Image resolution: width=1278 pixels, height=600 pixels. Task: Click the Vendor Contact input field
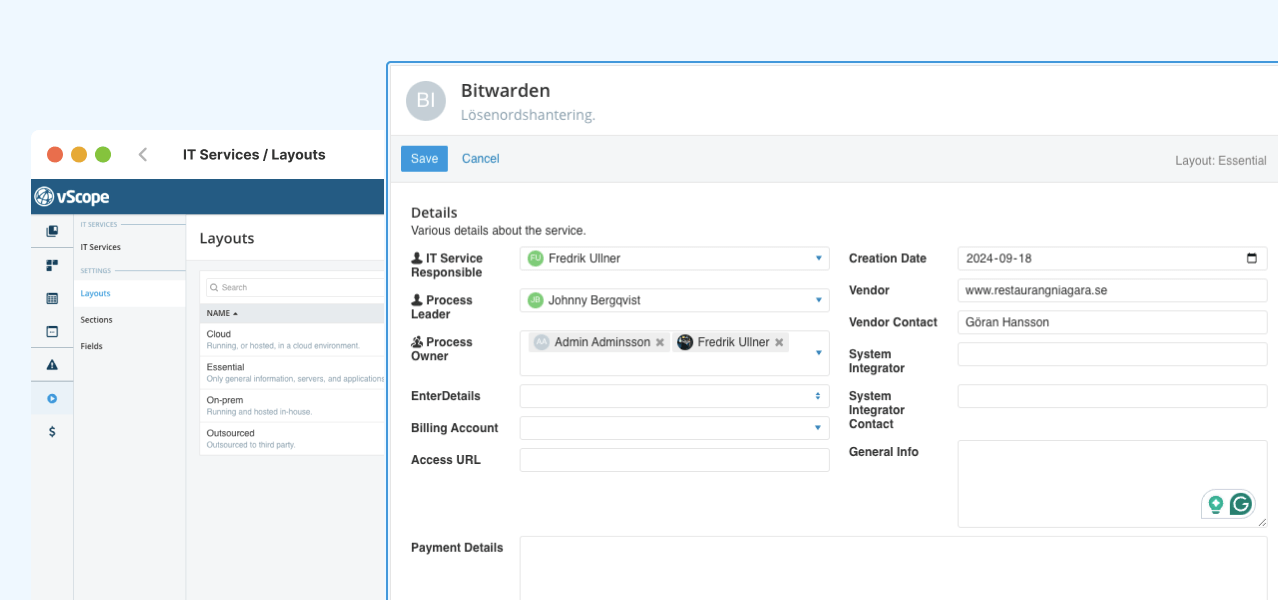tap(1112, 322)
